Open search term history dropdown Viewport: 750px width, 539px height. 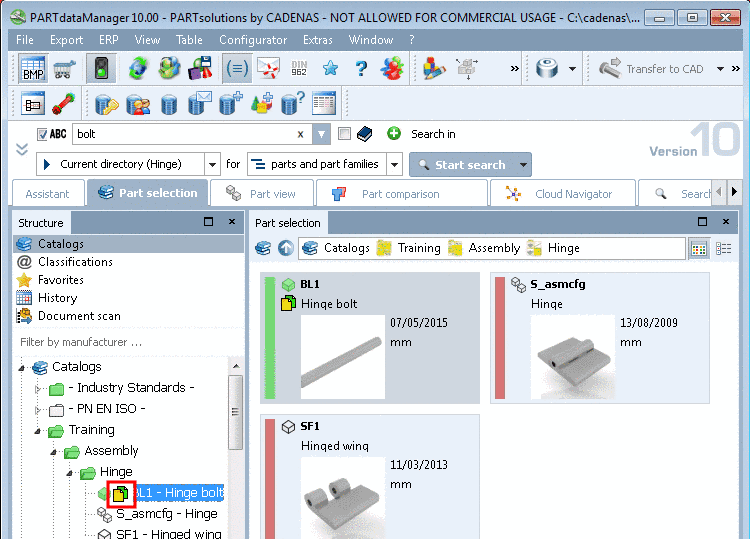pyautogui.click(x=321, y=134)
